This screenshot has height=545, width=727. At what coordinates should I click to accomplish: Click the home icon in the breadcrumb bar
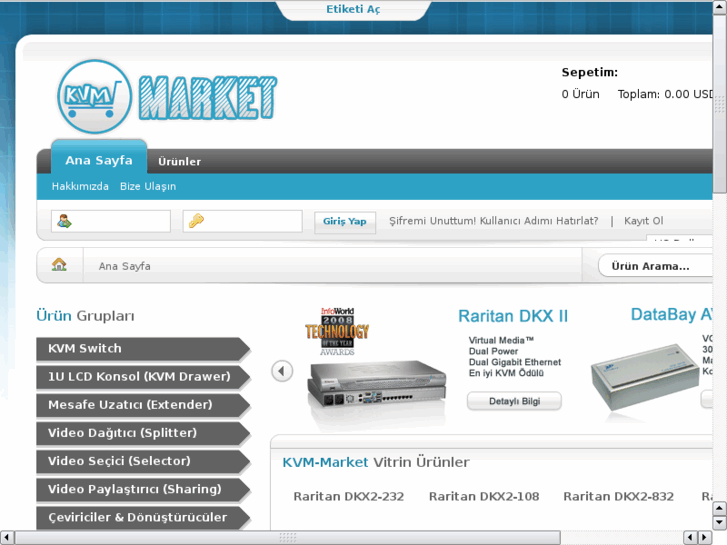[x=59, y=264]
